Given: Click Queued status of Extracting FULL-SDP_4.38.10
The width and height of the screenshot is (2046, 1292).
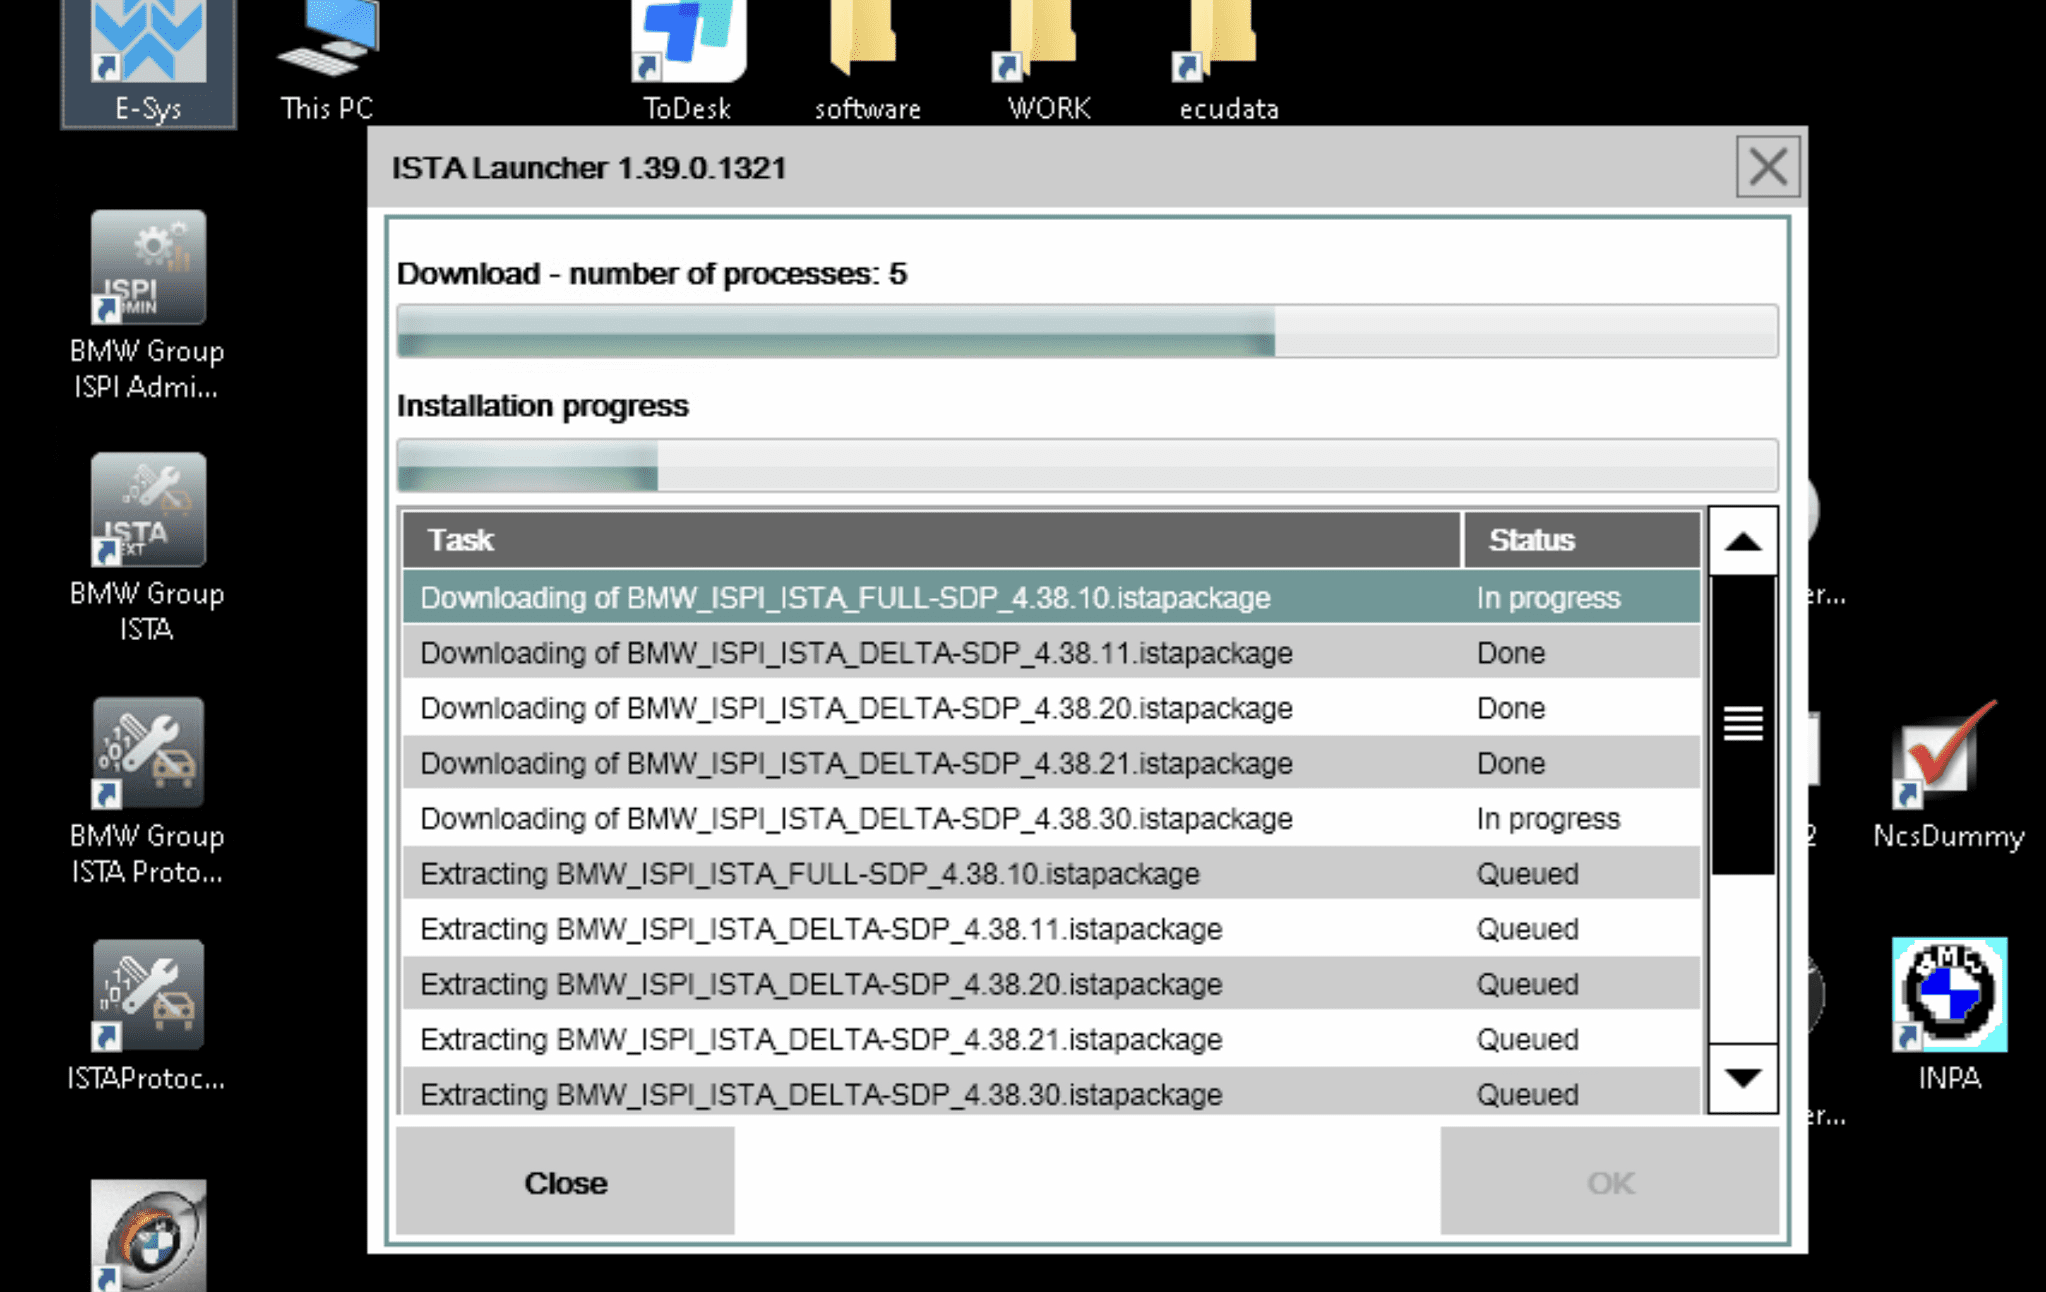Looking at the screenshot, I should (x=1527, y=874).
